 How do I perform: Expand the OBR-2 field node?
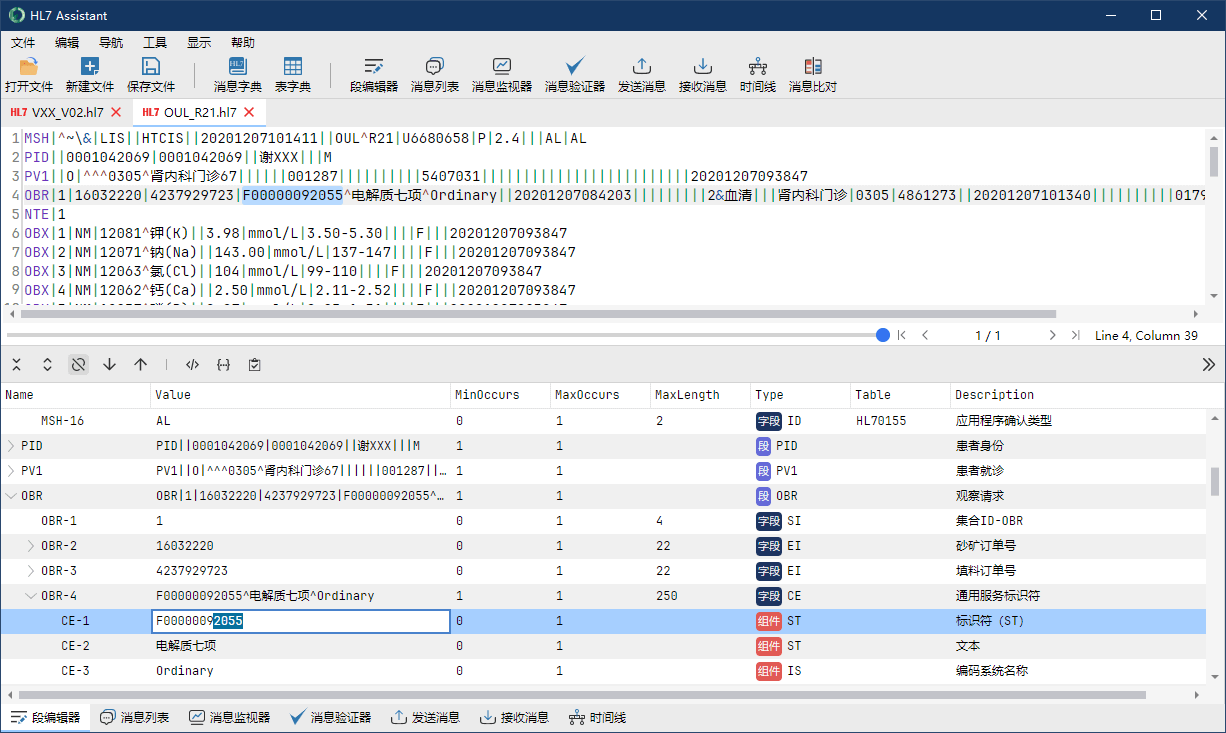(31, 546)
